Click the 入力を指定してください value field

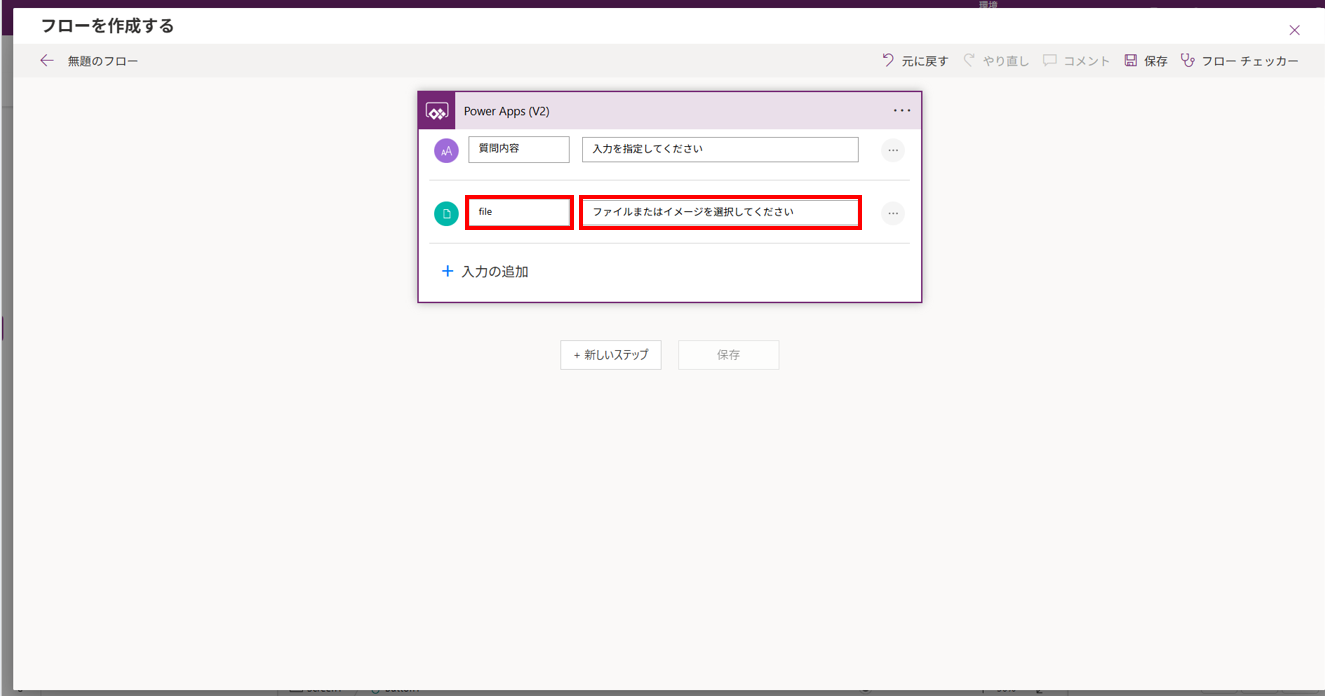coord(720,149)
